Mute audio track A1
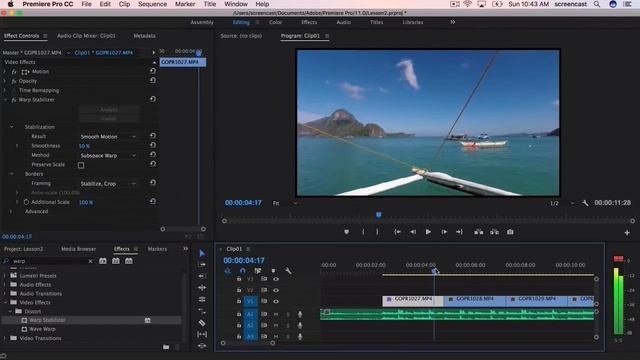Image resolution: width=640 pixels, height=360 pixels. coord(276,314)
